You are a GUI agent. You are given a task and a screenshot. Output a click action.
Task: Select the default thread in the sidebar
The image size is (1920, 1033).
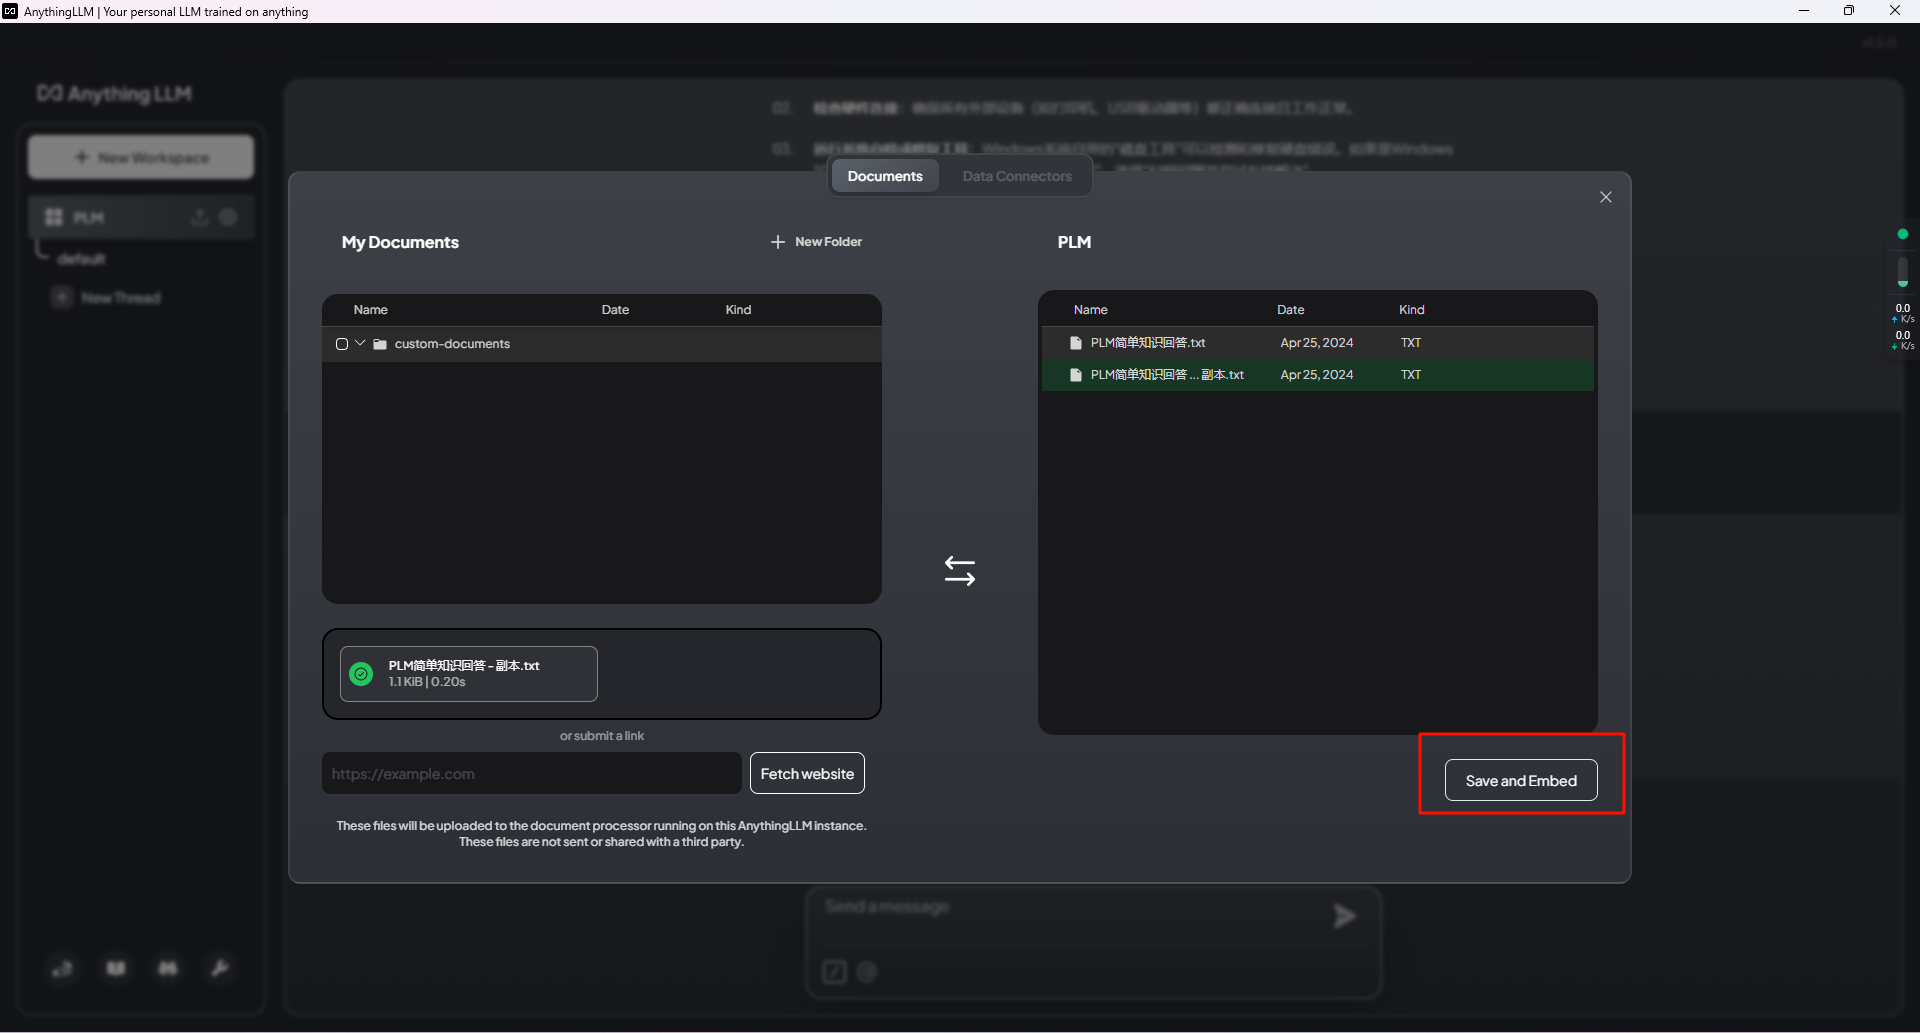click(81, 259)
